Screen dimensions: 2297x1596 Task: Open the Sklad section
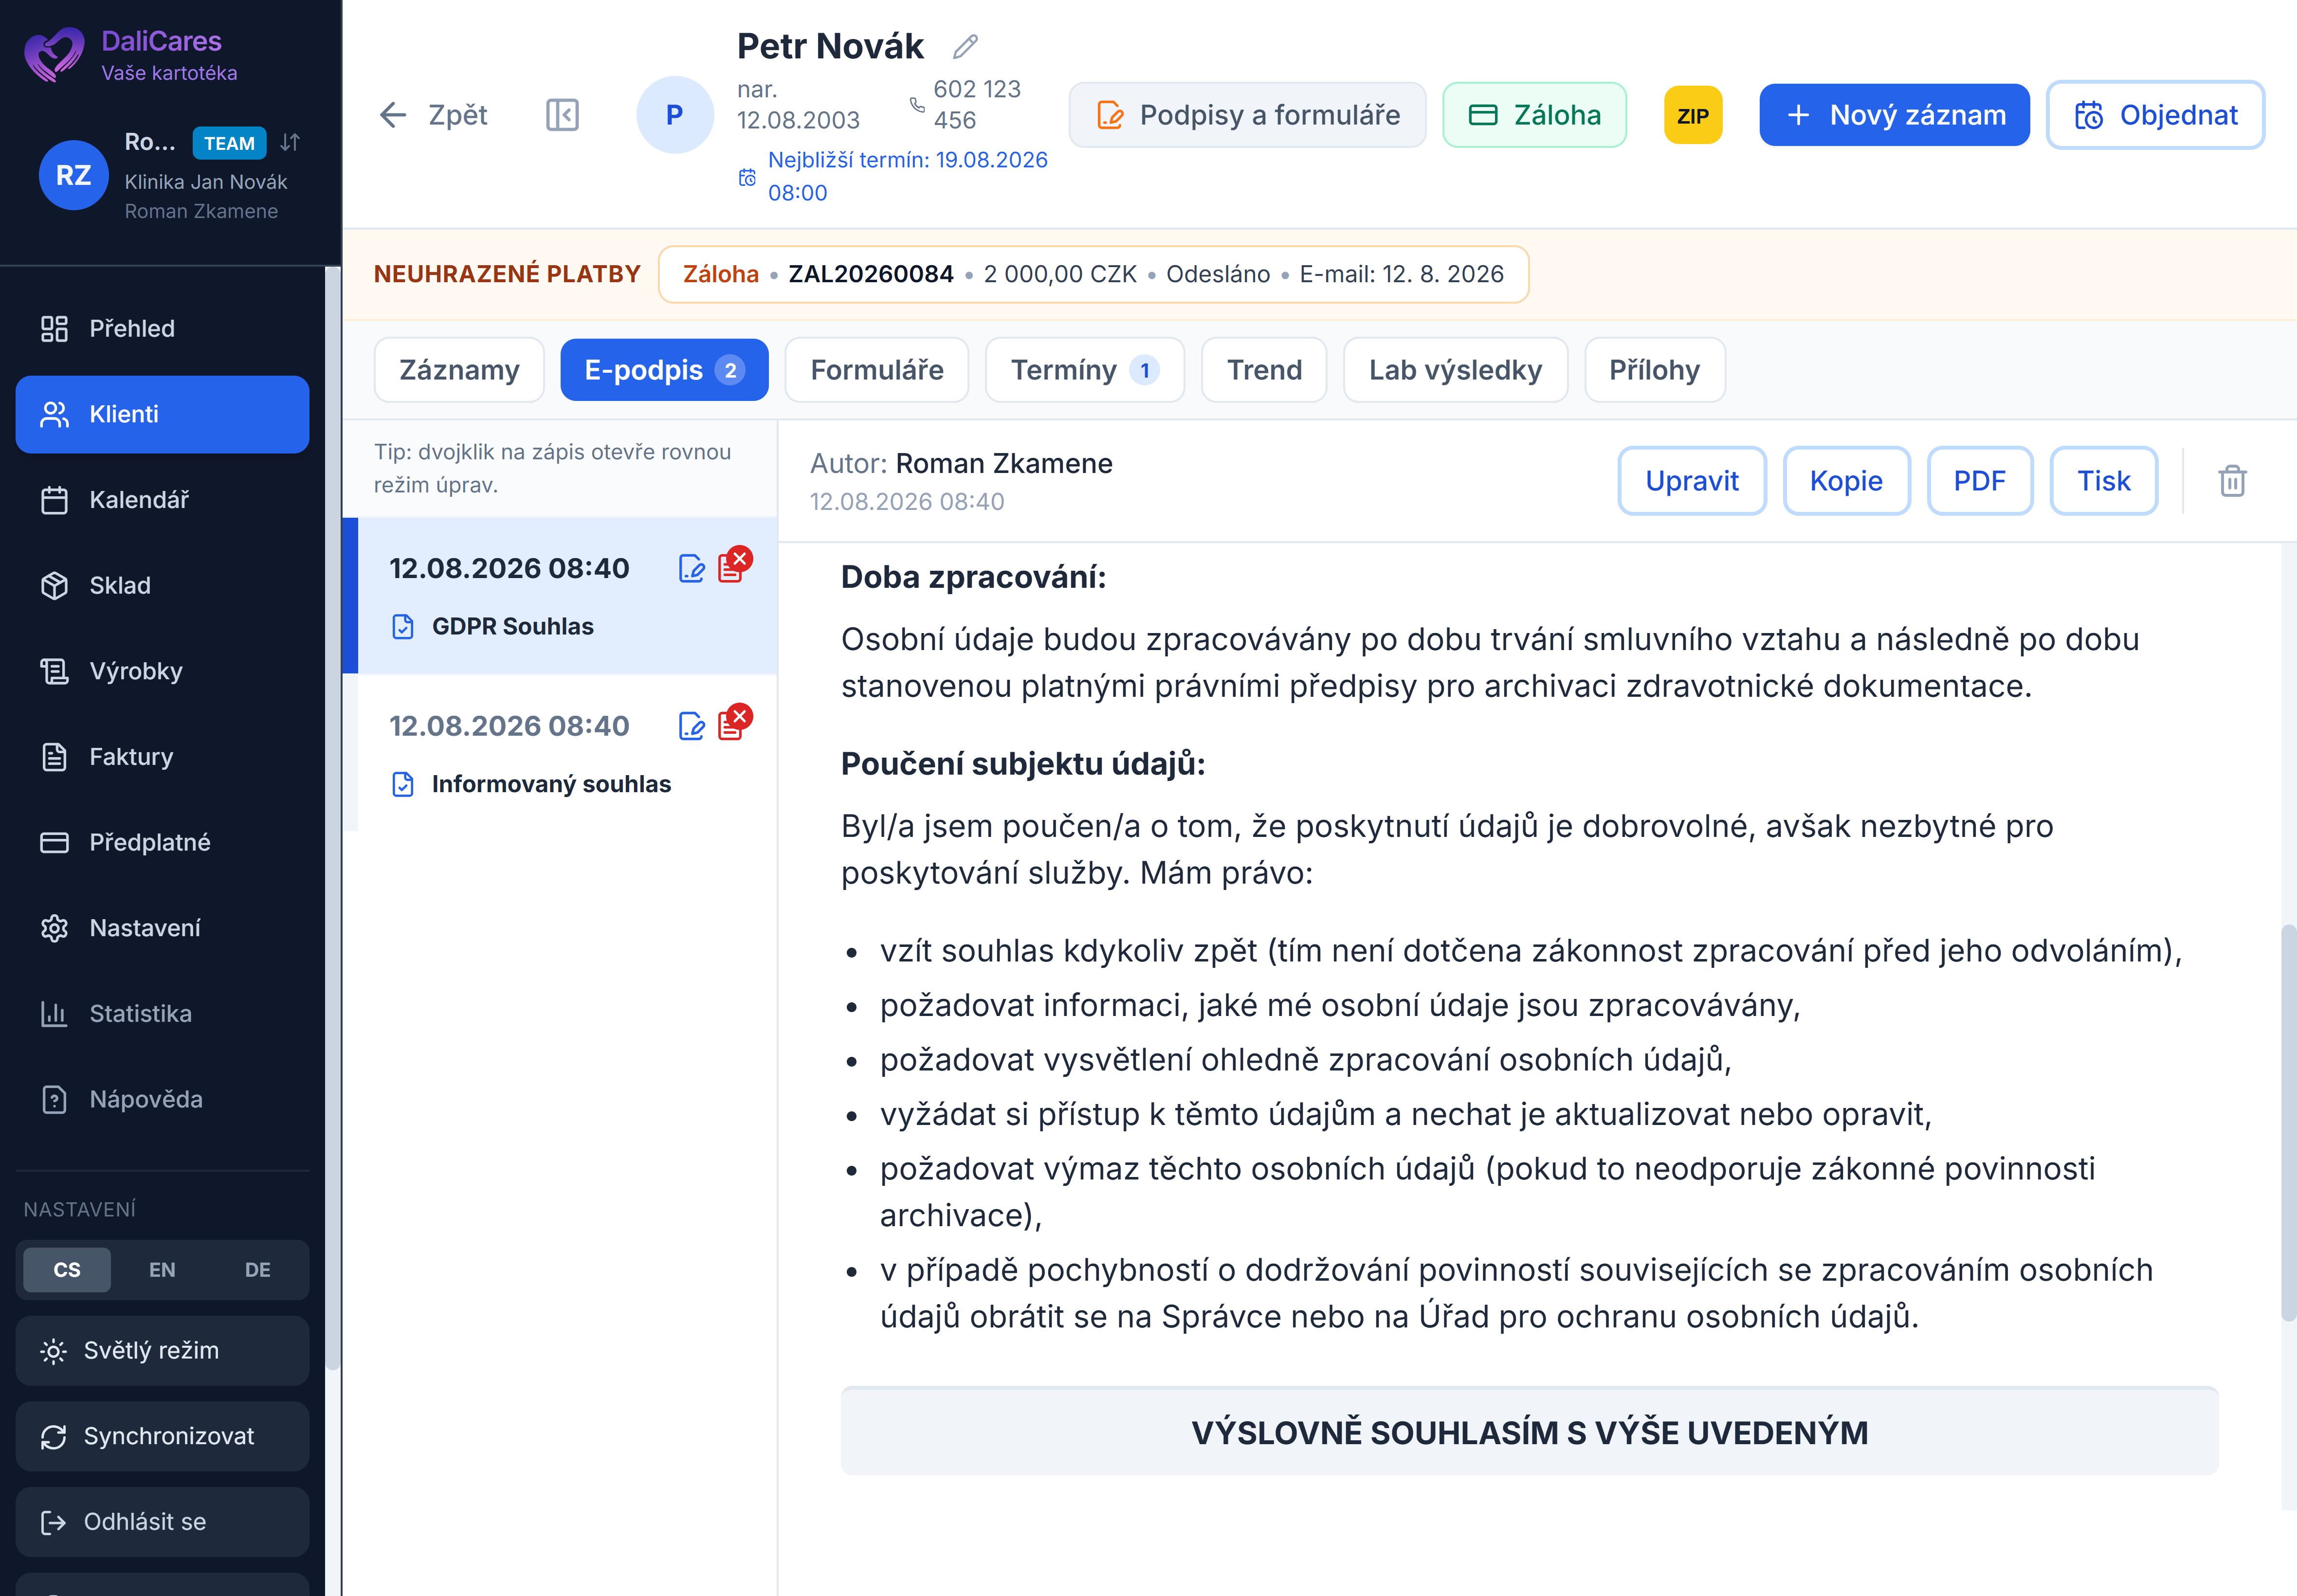click(x=163, y=586)
